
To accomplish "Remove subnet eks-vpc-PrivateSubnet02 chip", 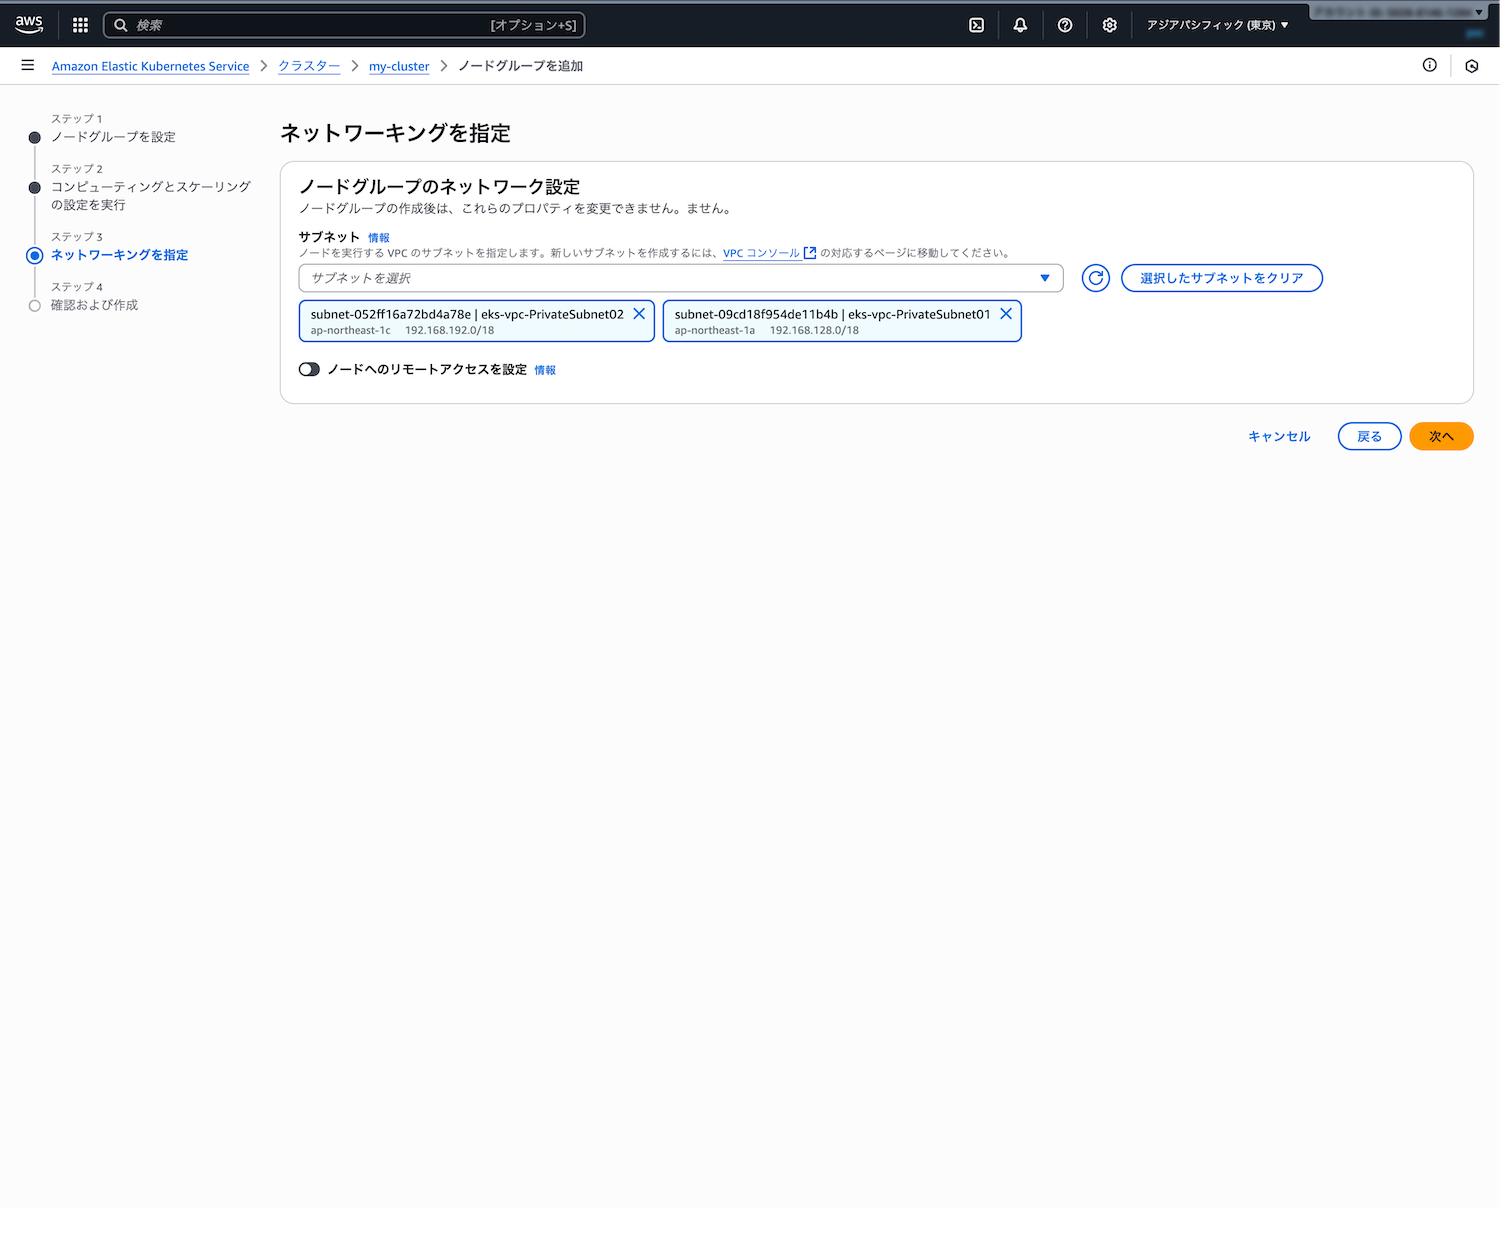I will click(639, 314).
